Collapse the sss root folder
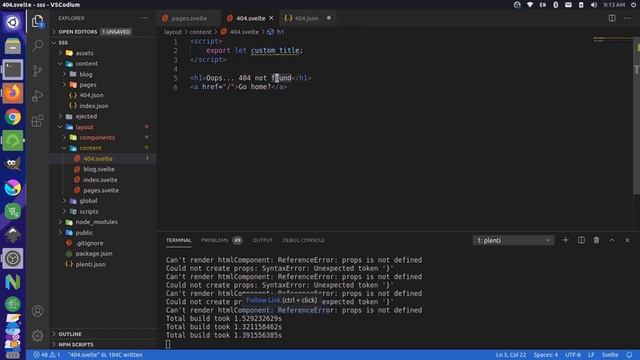This screenshot has width=640, height=360. pos(103,42)
